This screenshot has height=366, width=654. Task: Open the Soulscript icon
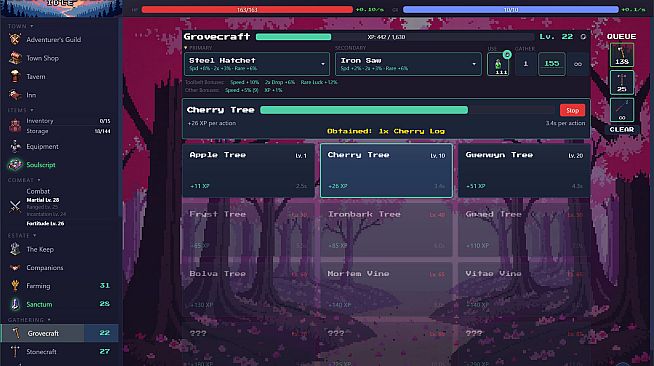[x=15, y=165]
